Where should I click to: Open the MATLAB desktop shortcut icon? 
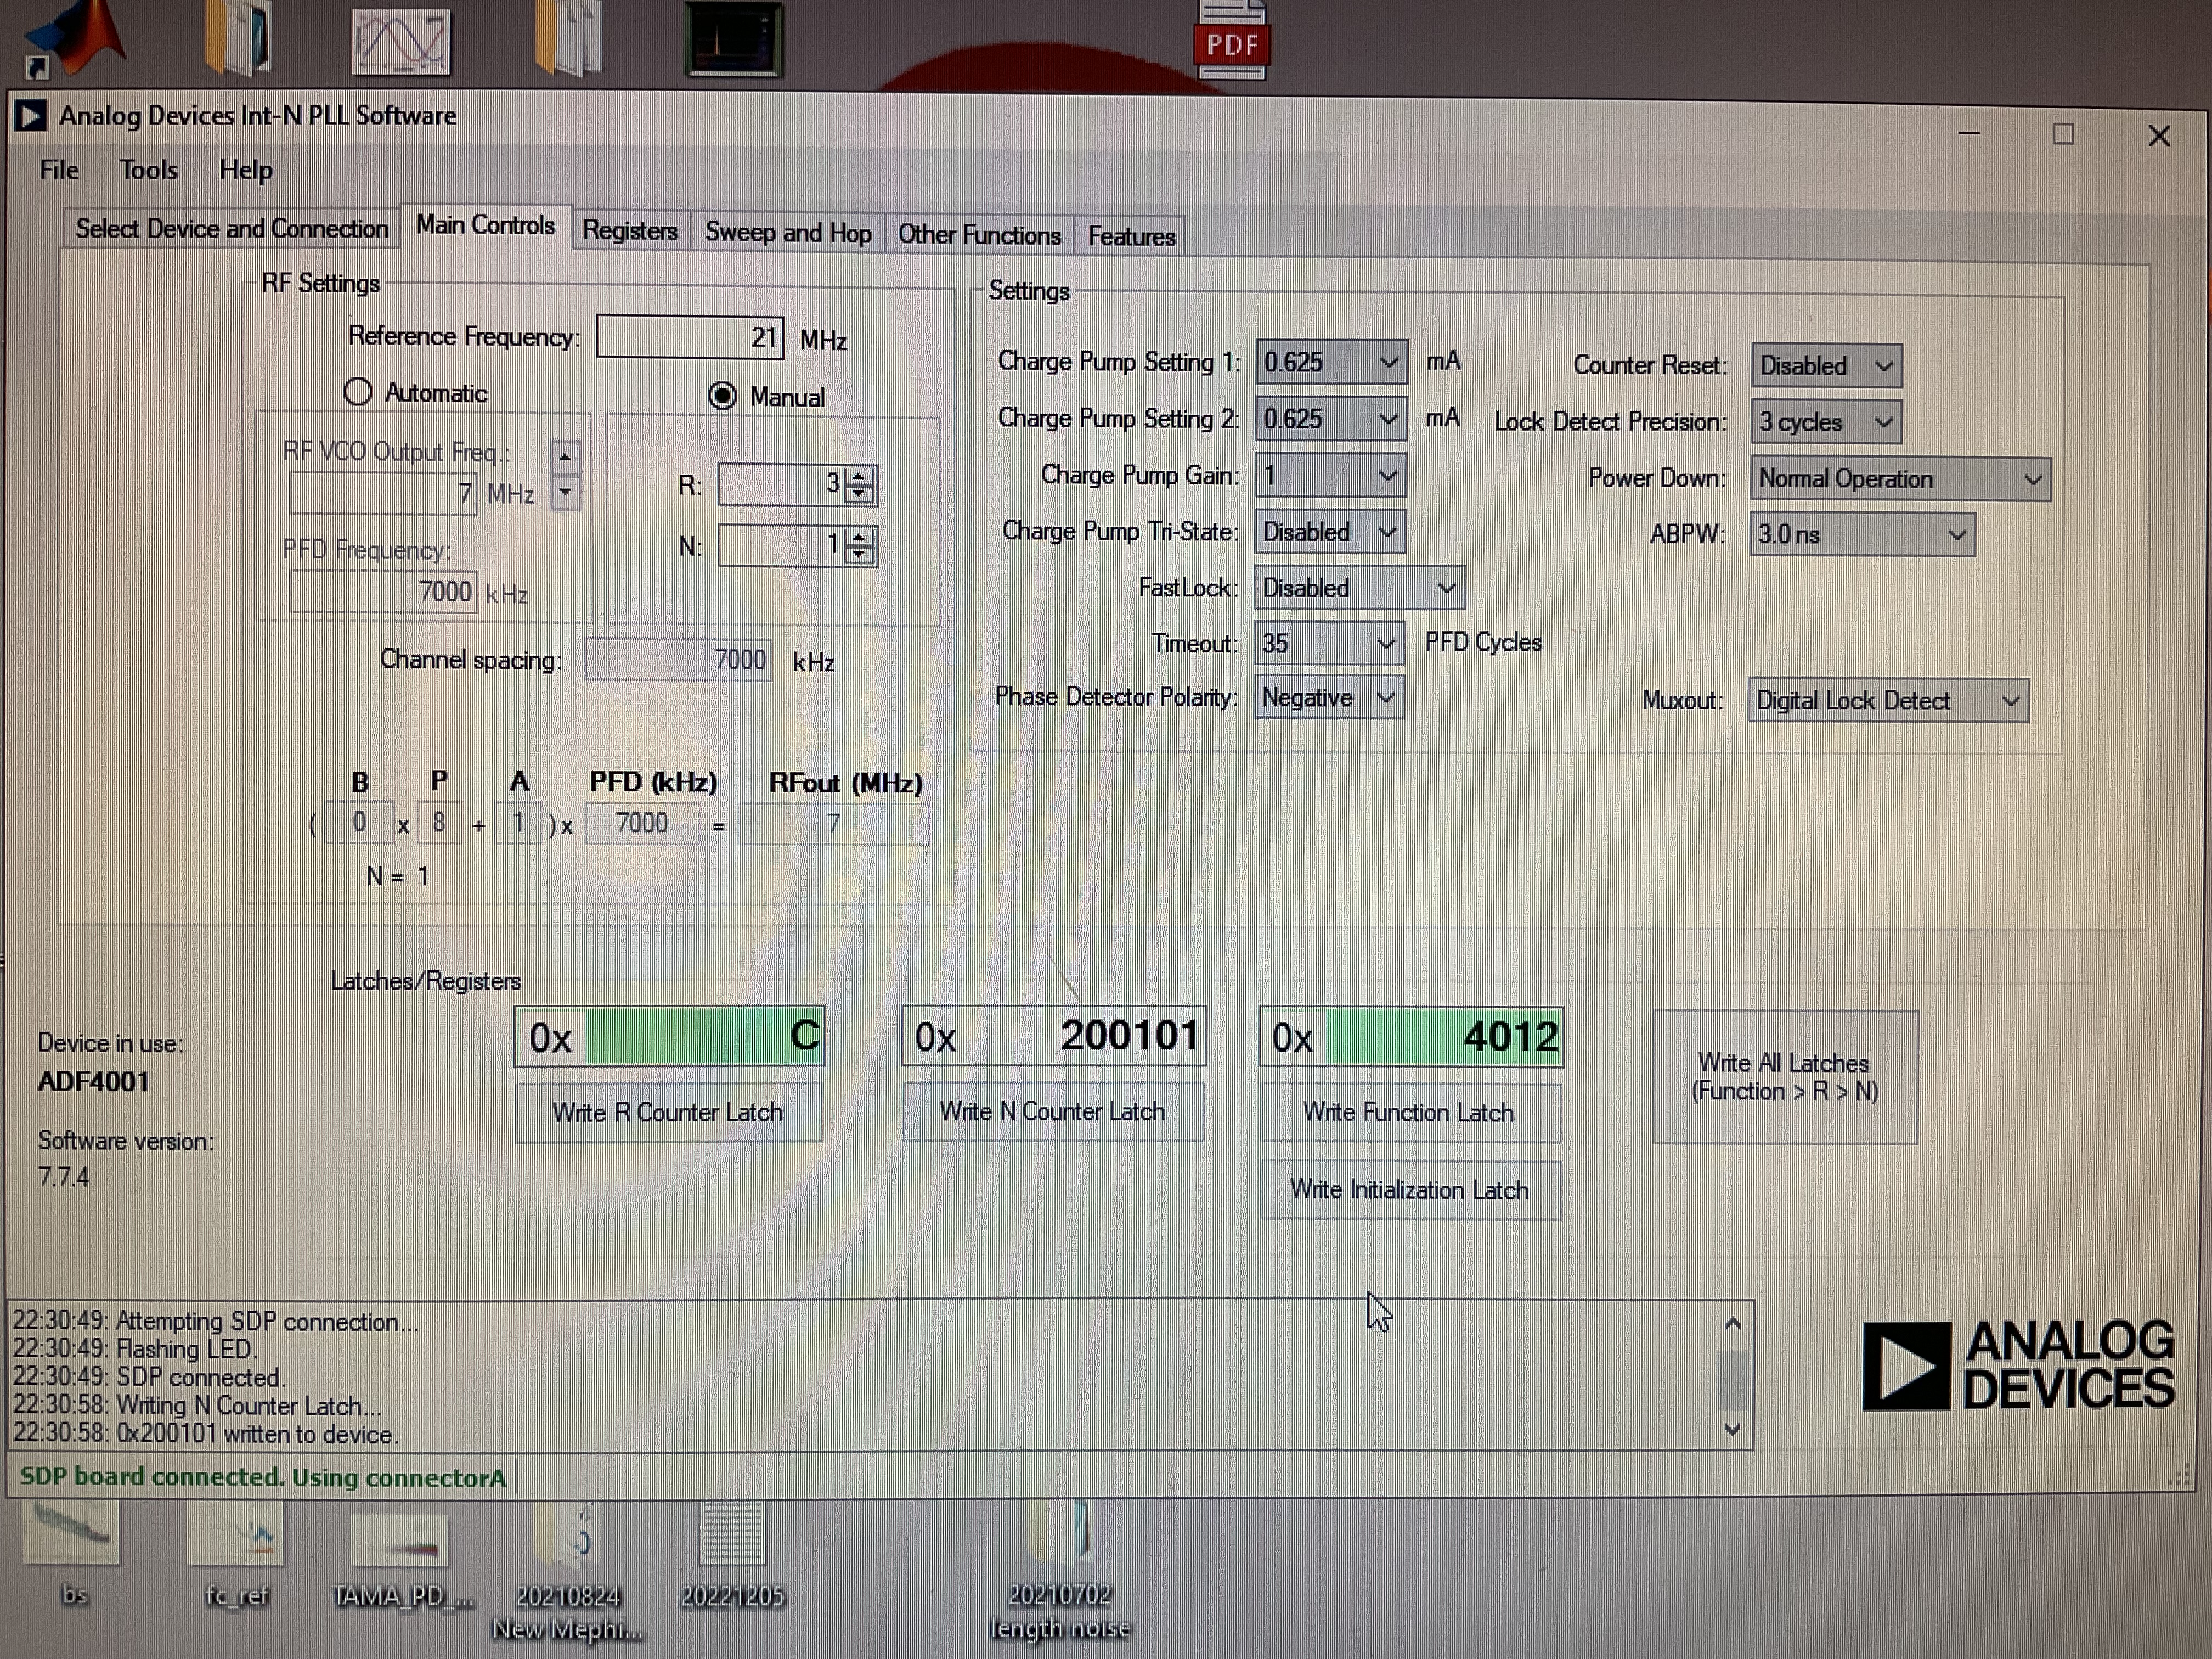[x=75, y=38]
